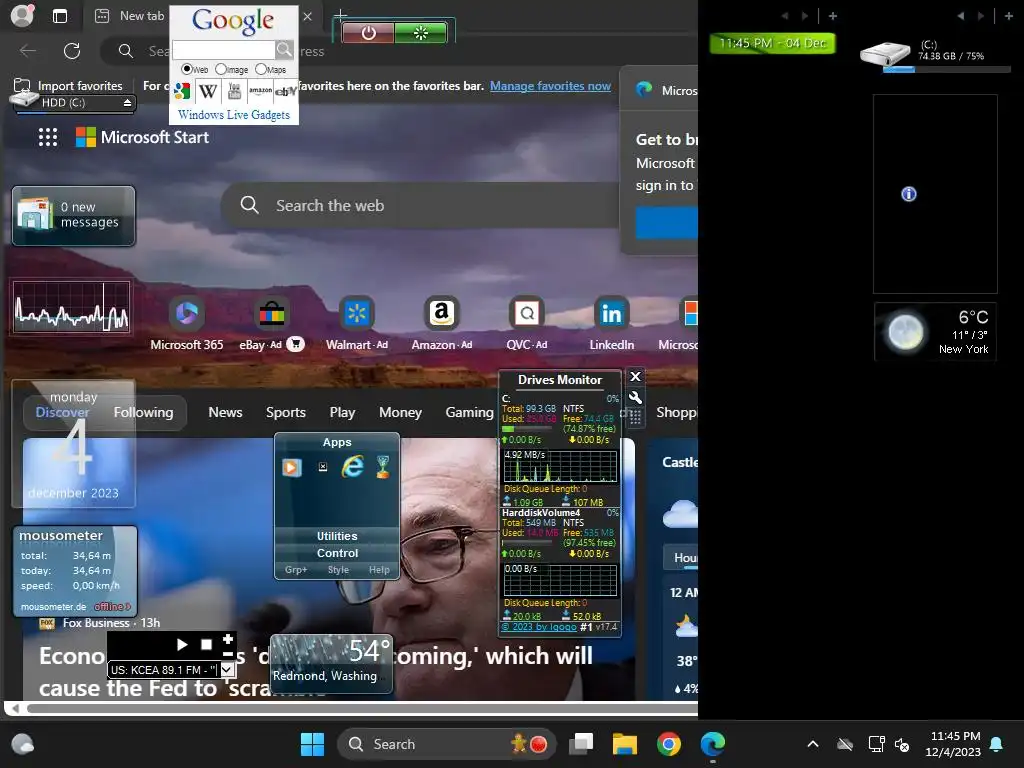The image size is (1024, 768).
Task: Choose the Amazon search provider icon
Action: pos(261,91)
